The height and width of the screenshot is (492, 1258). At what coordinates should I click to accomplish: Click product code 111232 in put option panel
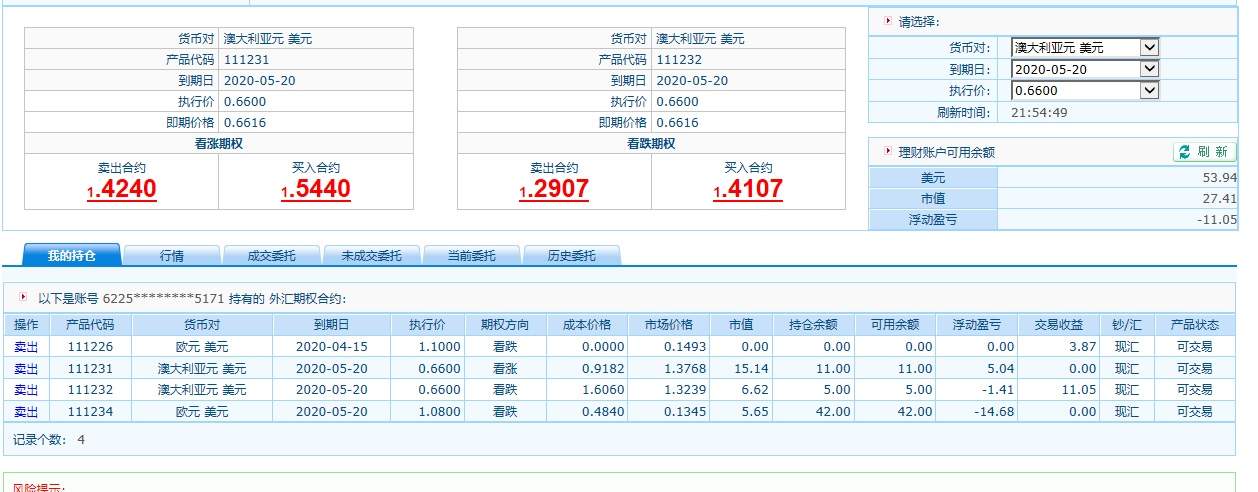pos(679,60)
